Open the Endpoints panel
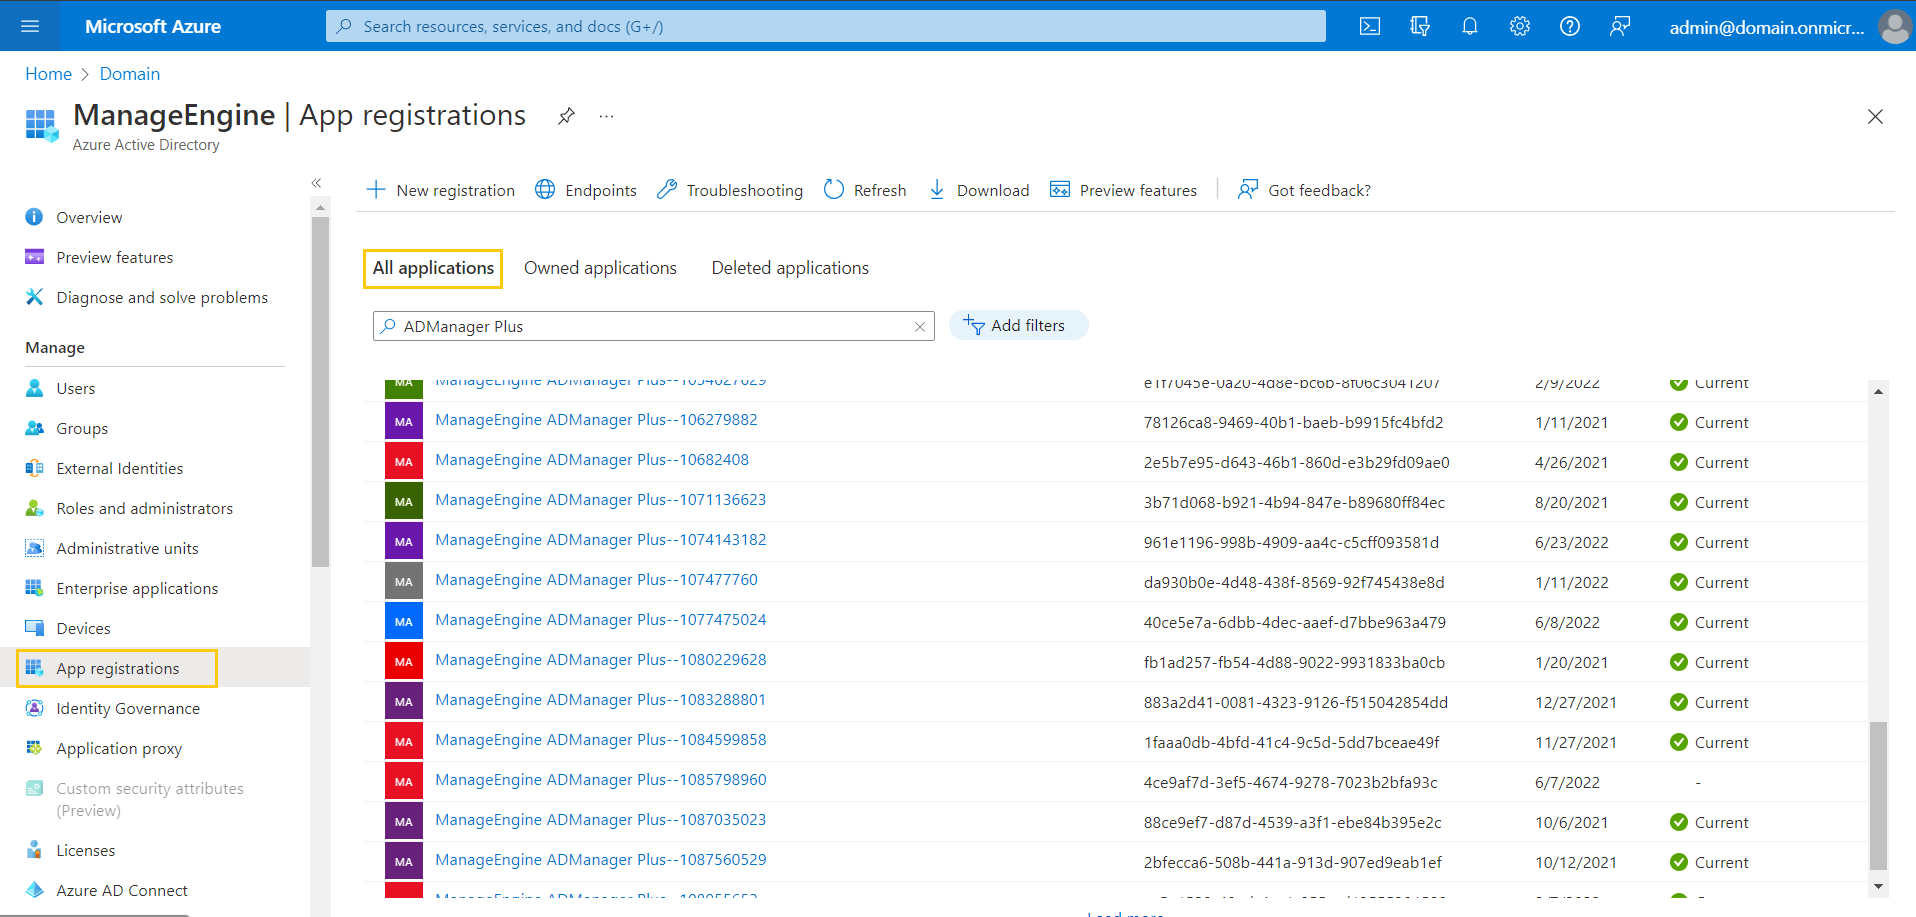This screenshot has height=917, width=1916. coord(585,190)
